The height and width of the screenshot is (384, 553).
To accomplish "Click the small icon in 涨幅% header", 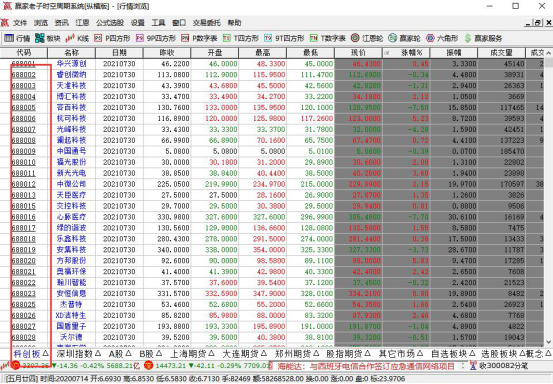I will [x=387, y=53].
